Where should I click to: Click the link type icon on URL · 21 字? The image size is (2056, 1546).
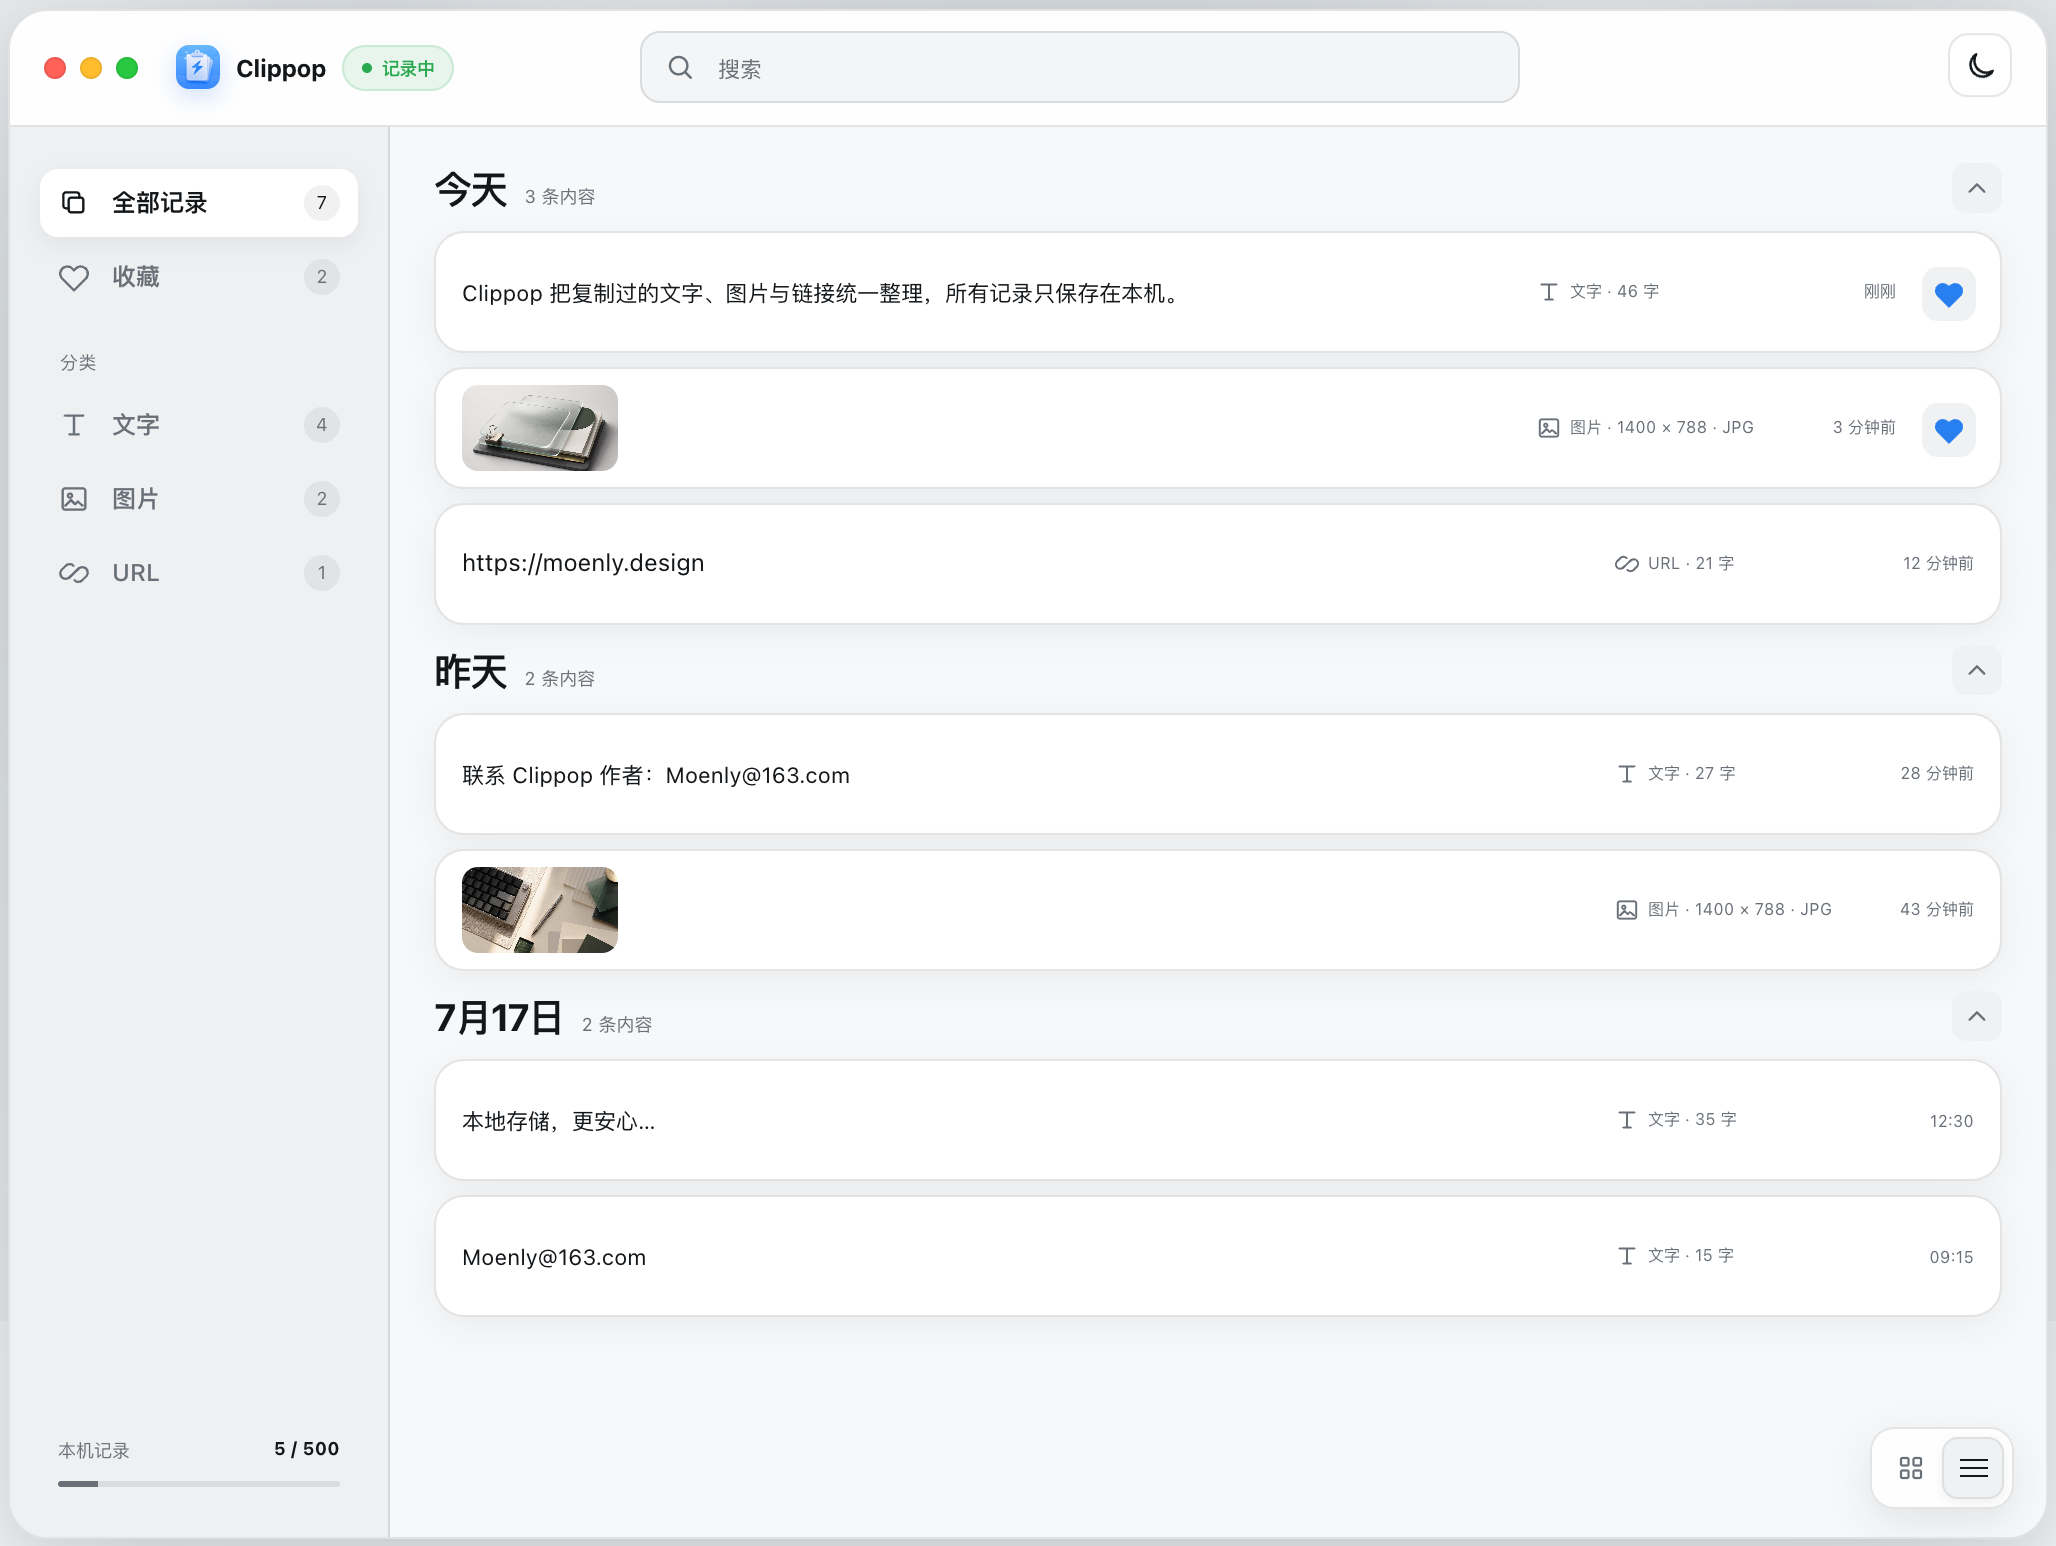point(1626,564)
